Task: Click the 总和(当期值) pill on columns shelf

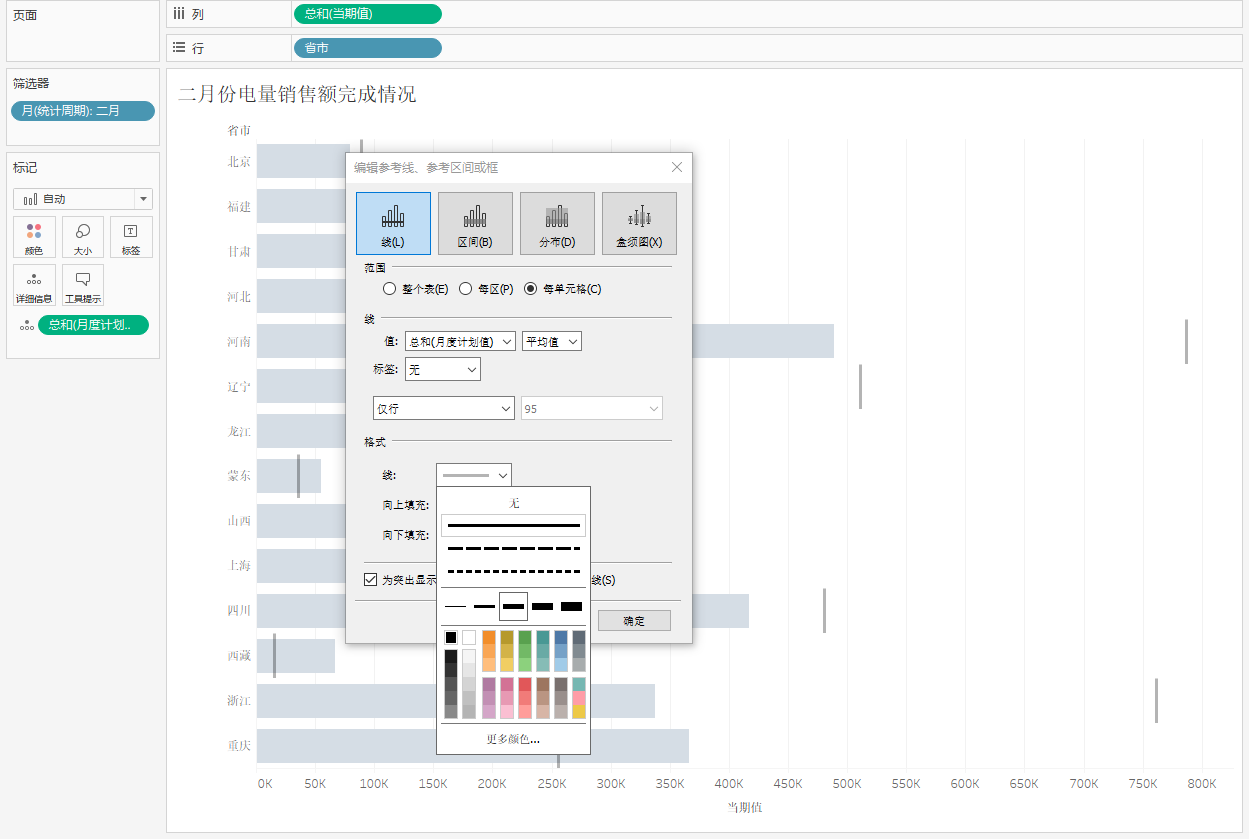Action: [367, 14]
